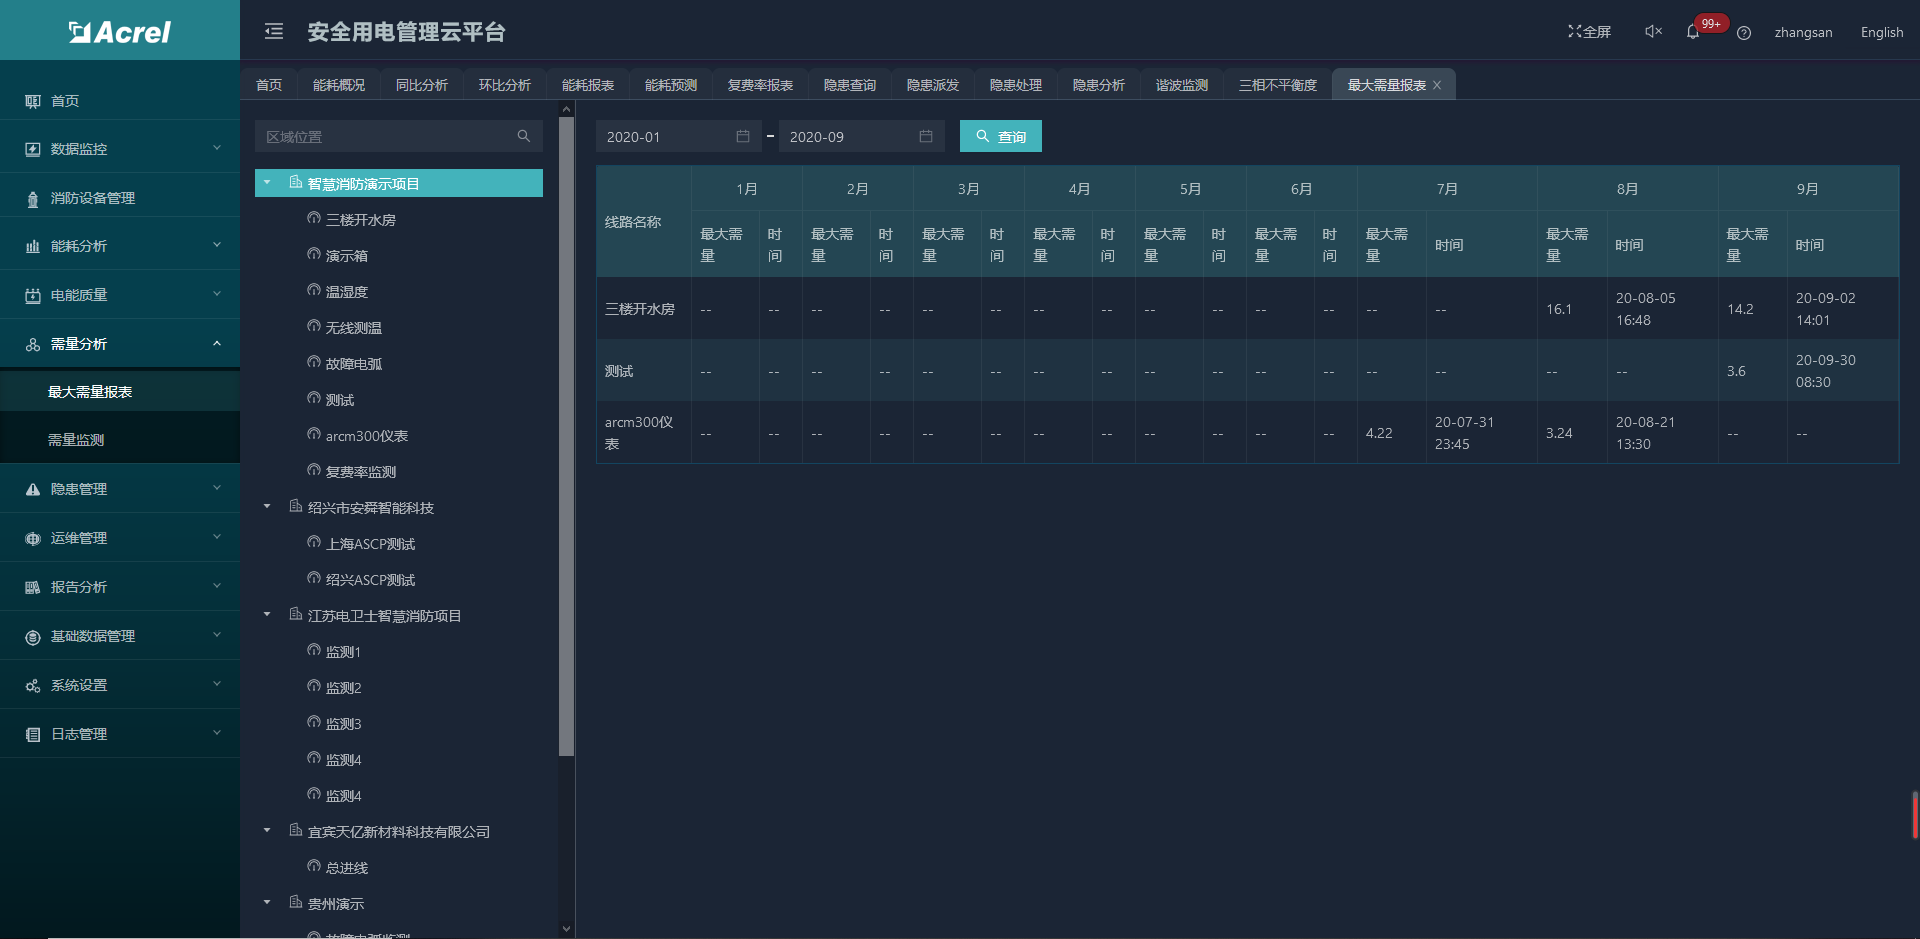Collapse the 智慧消防演示项目 tree node
Screen dimensions: 1920x939
coord(267,183)
